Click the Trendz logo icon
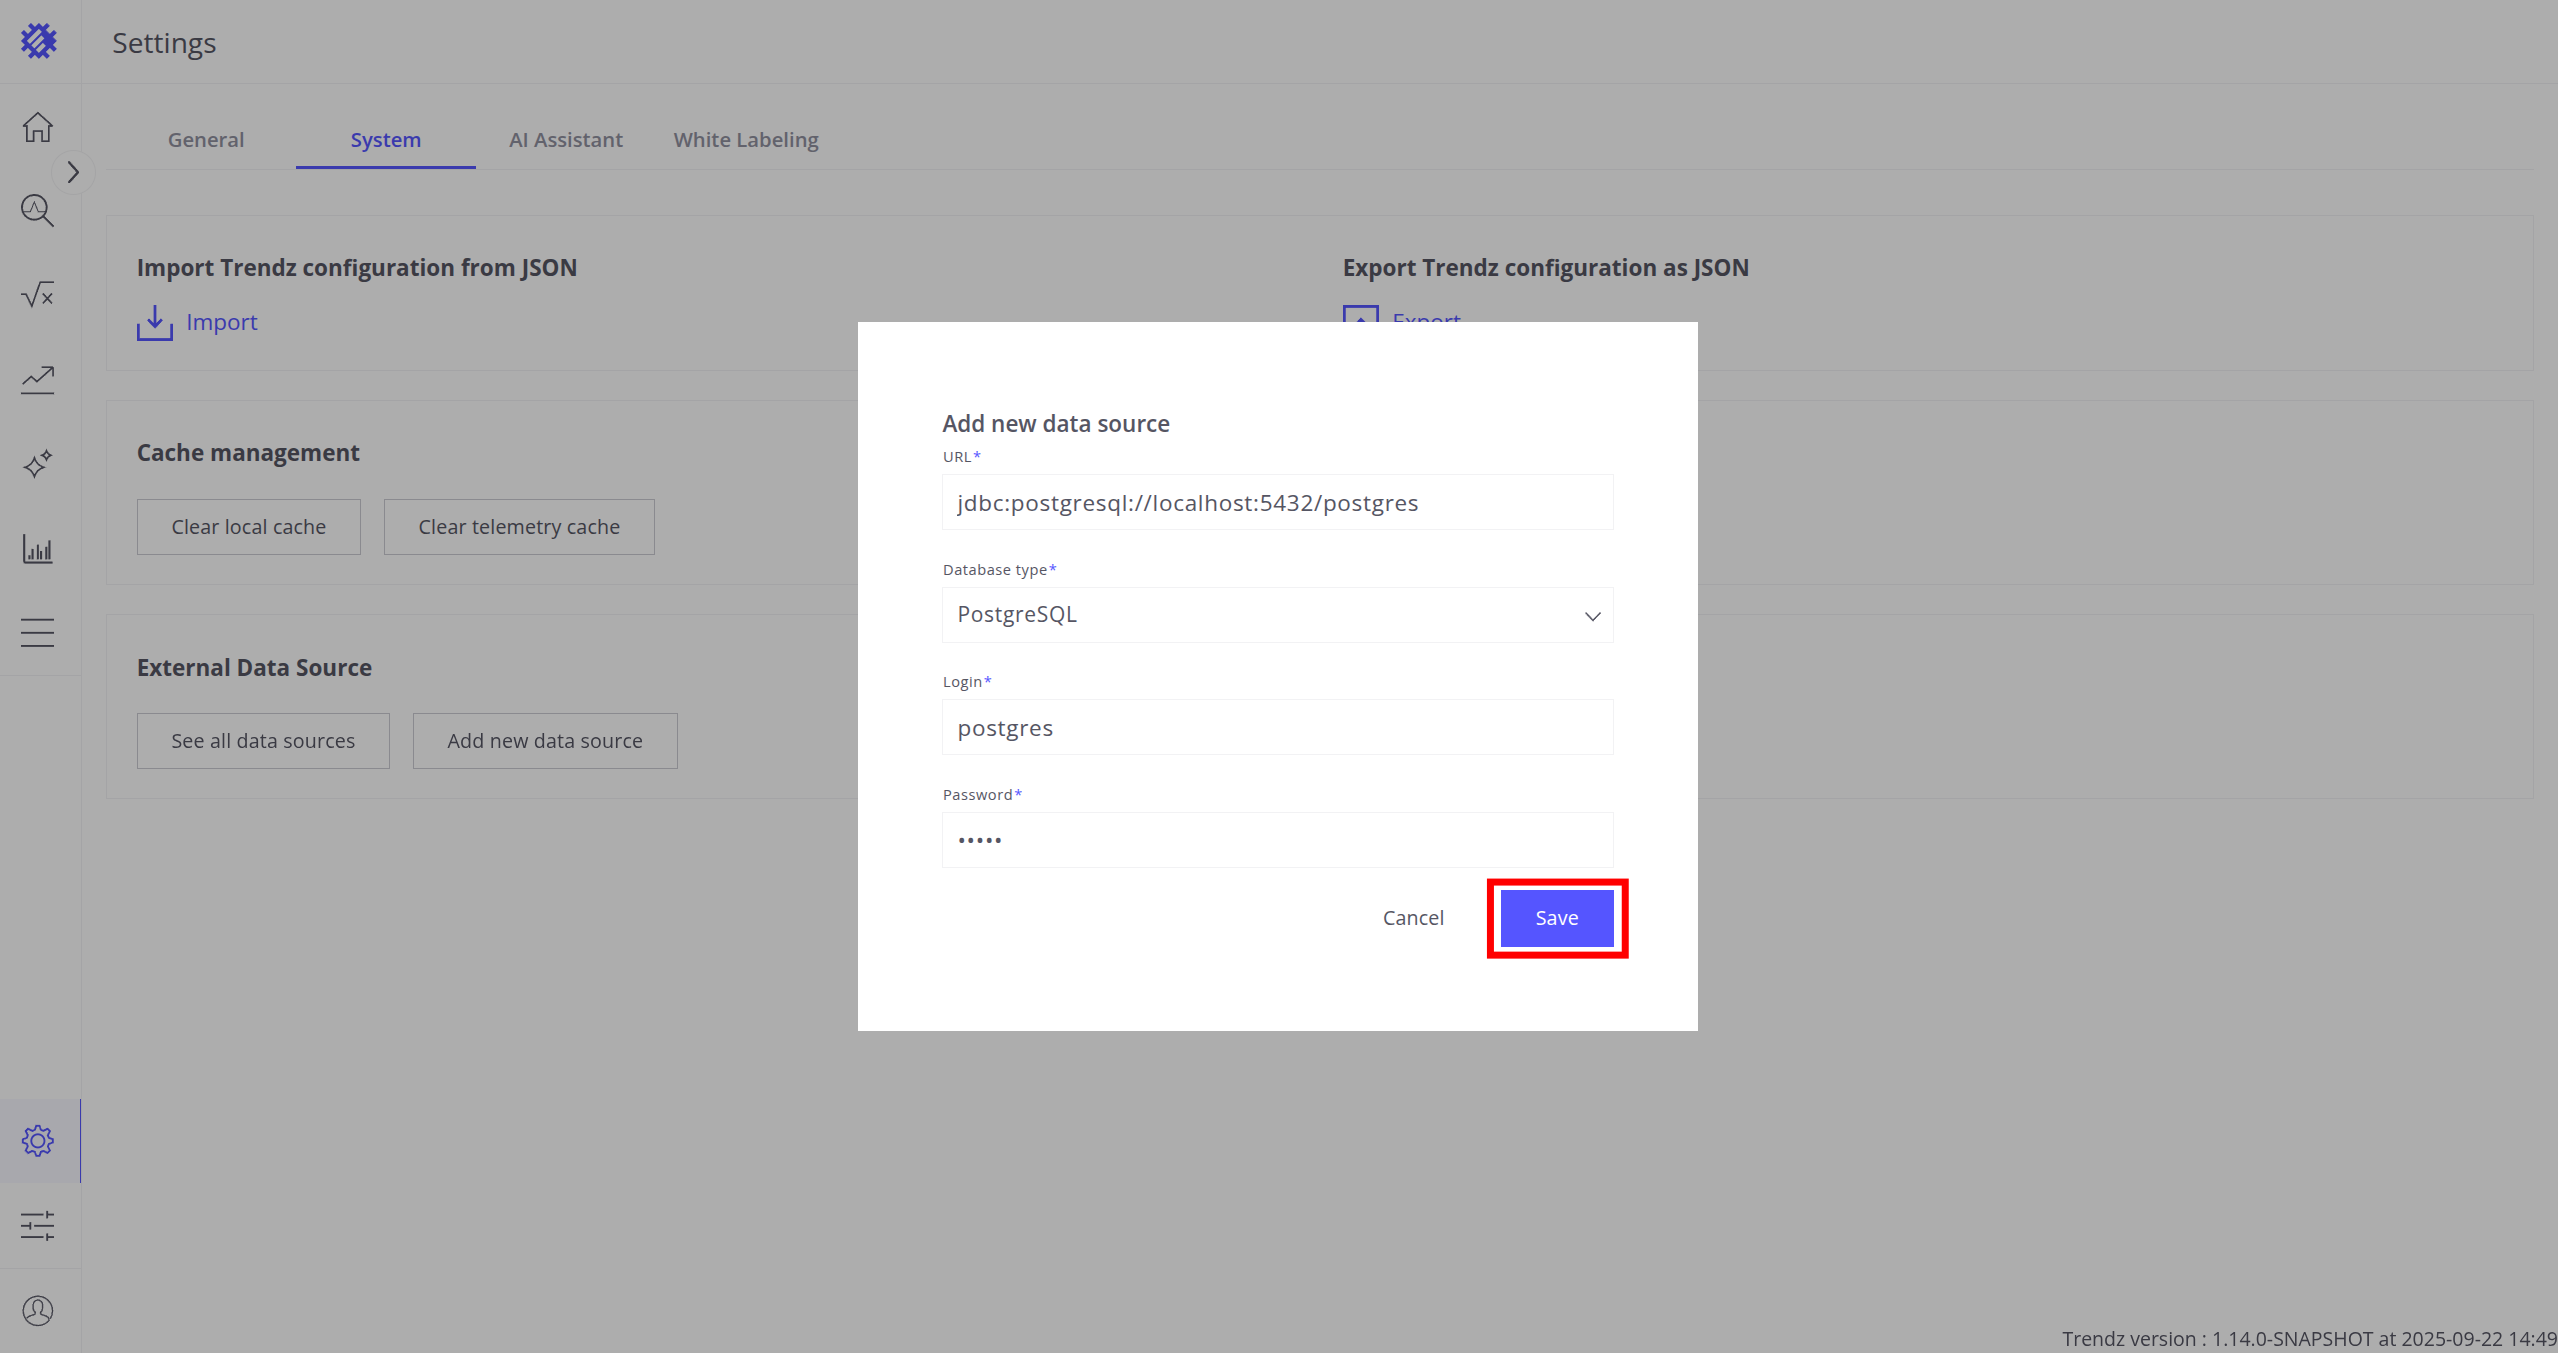Viewport: 2558px width, 1353px height. (39, 41)
